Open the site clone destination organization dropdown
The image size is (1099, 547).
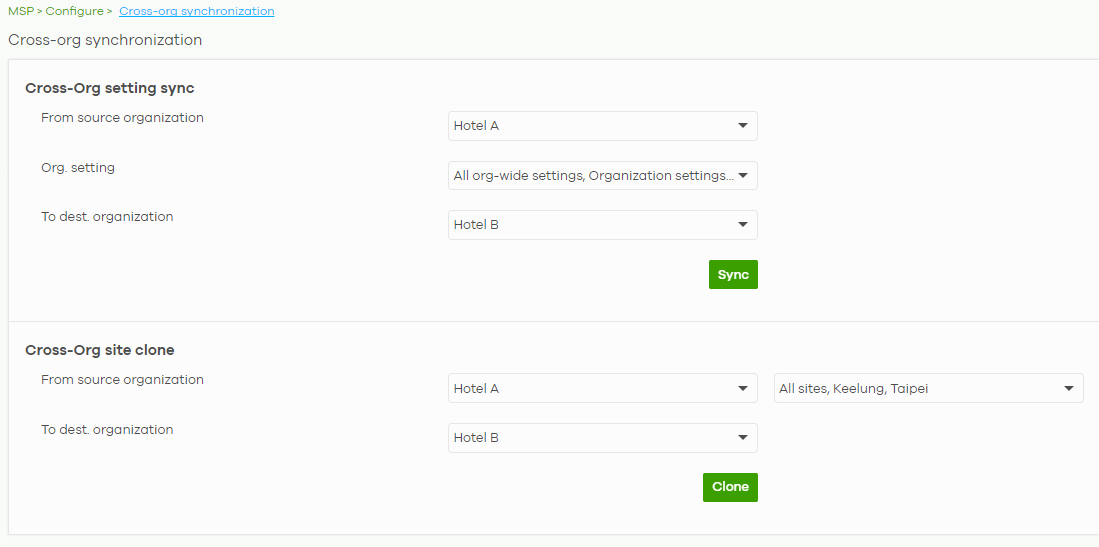pos(603,438)
